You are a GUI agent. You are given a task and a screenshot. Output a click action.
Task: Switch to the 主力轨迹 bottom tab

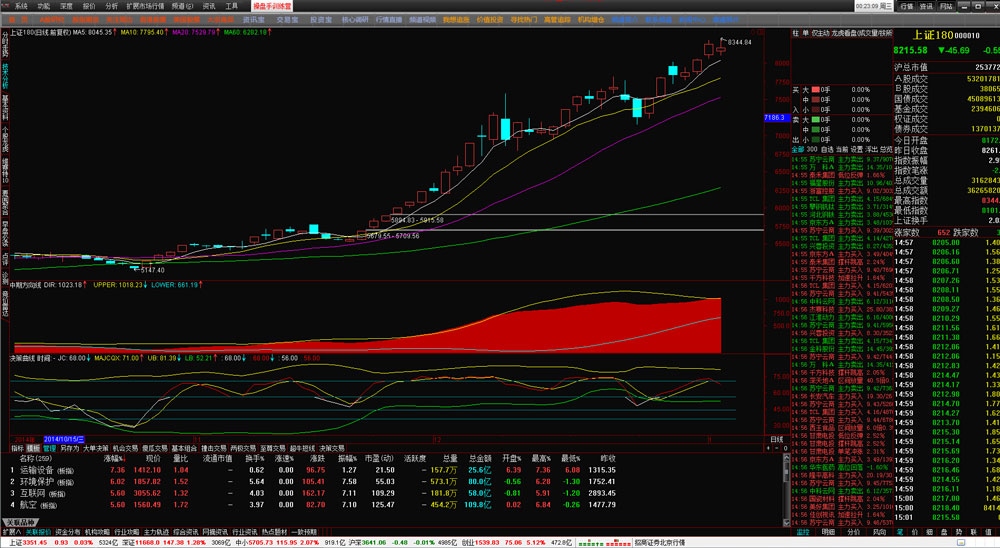pos(156,531)
